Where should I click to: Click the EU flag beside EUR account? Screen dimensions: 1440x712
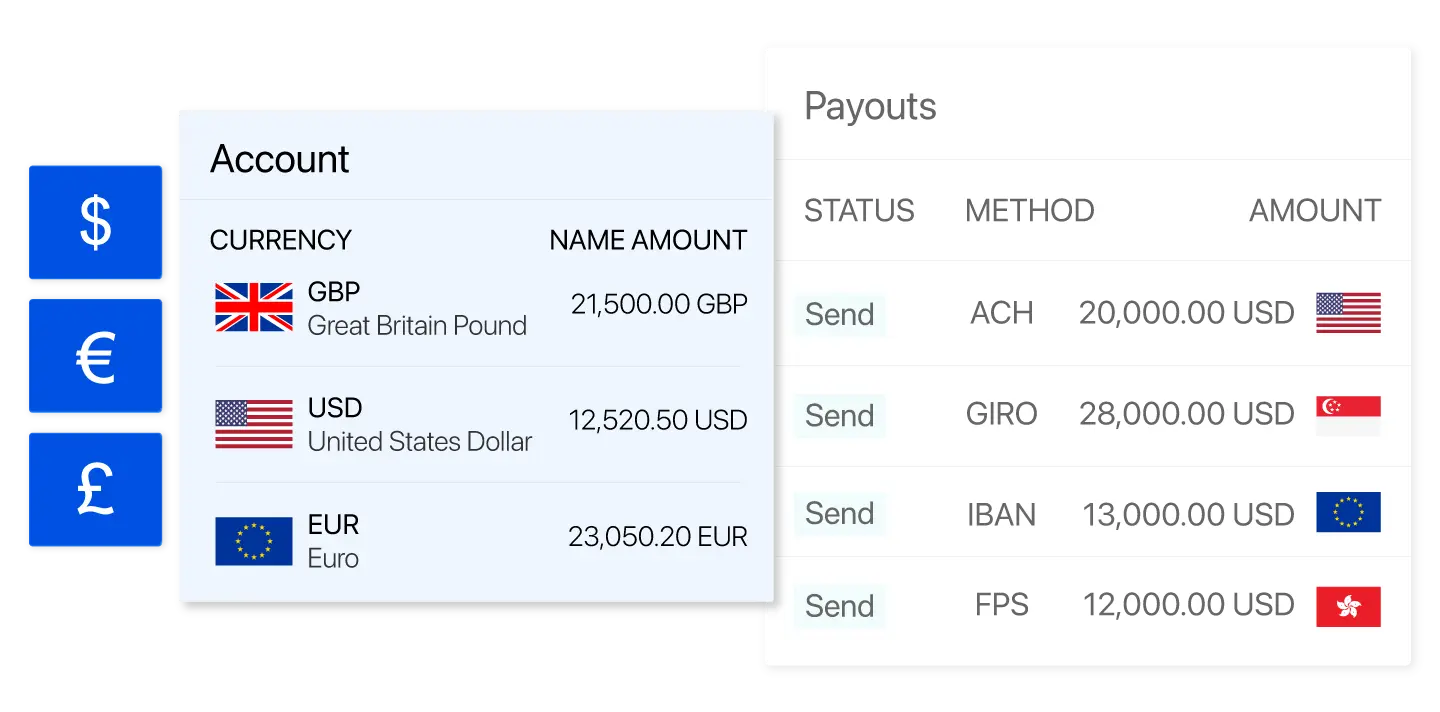254,541
